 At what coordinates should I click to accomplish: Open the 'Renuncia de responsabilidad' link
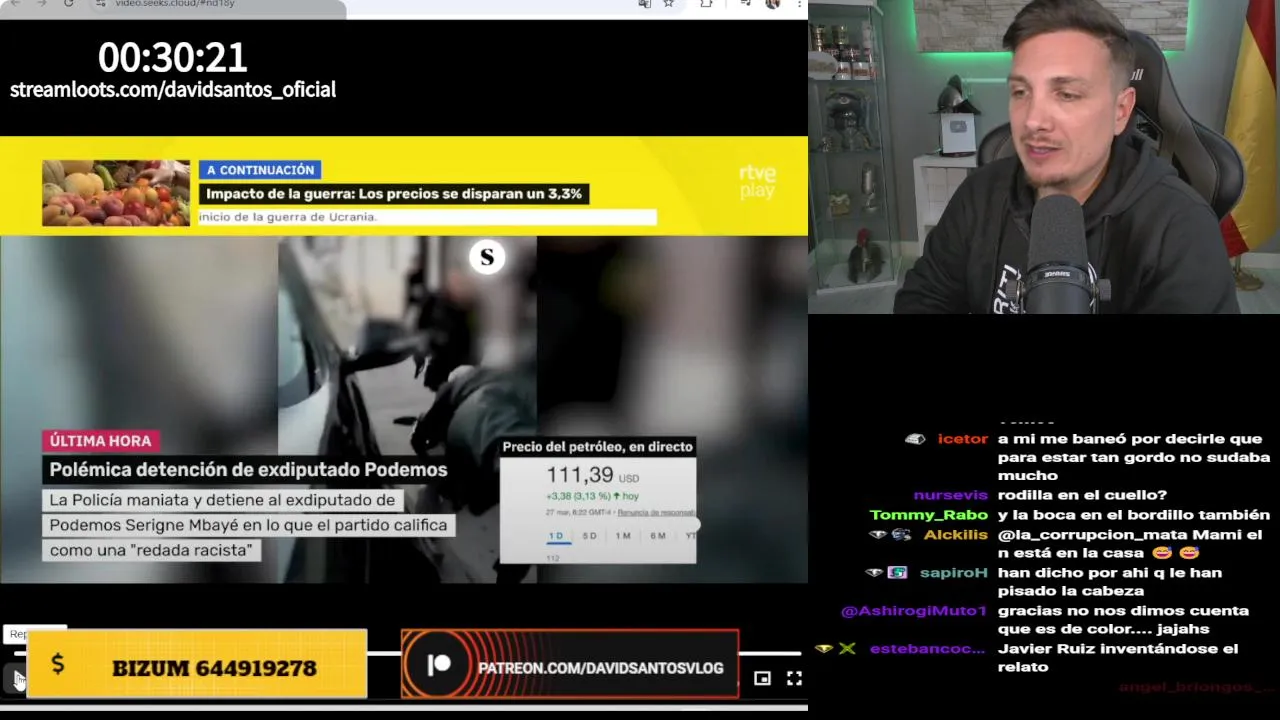656,512
